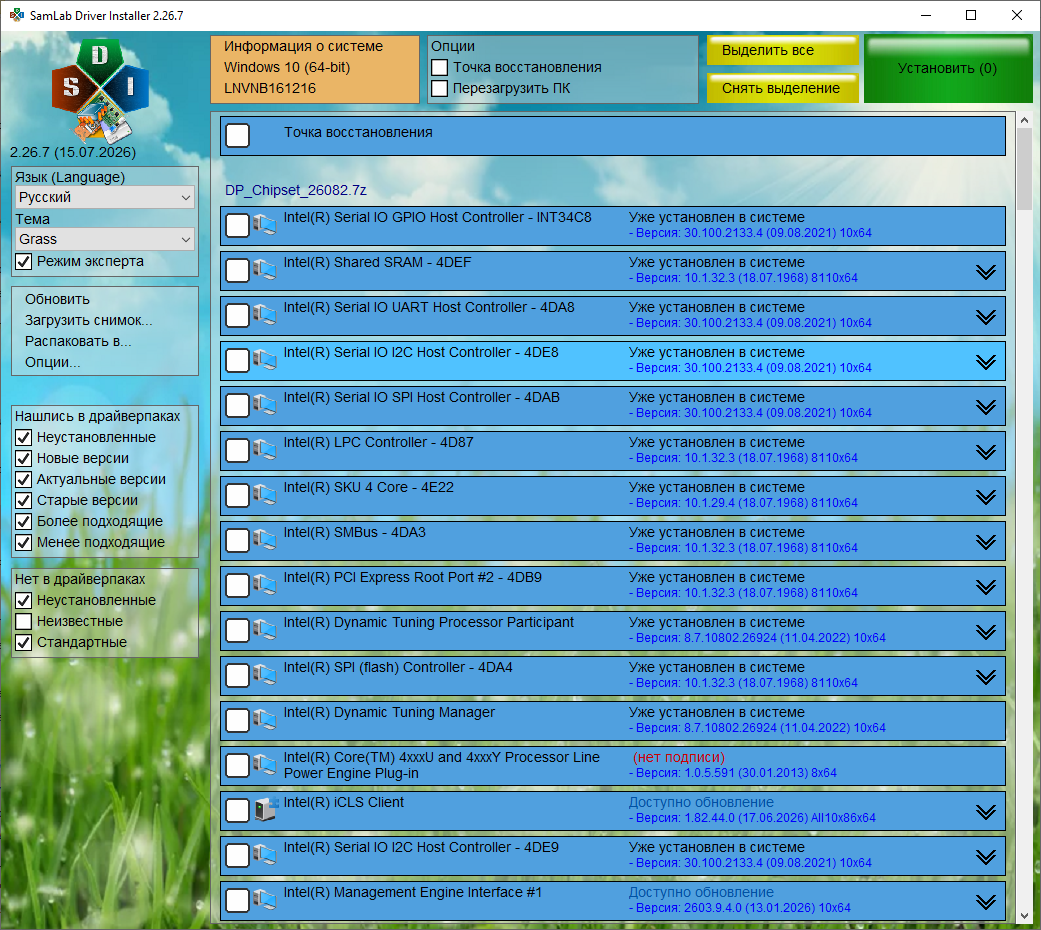1041x930 pixels.
Task: Open Информация о системе panel
Action: (x=315, y=69)
